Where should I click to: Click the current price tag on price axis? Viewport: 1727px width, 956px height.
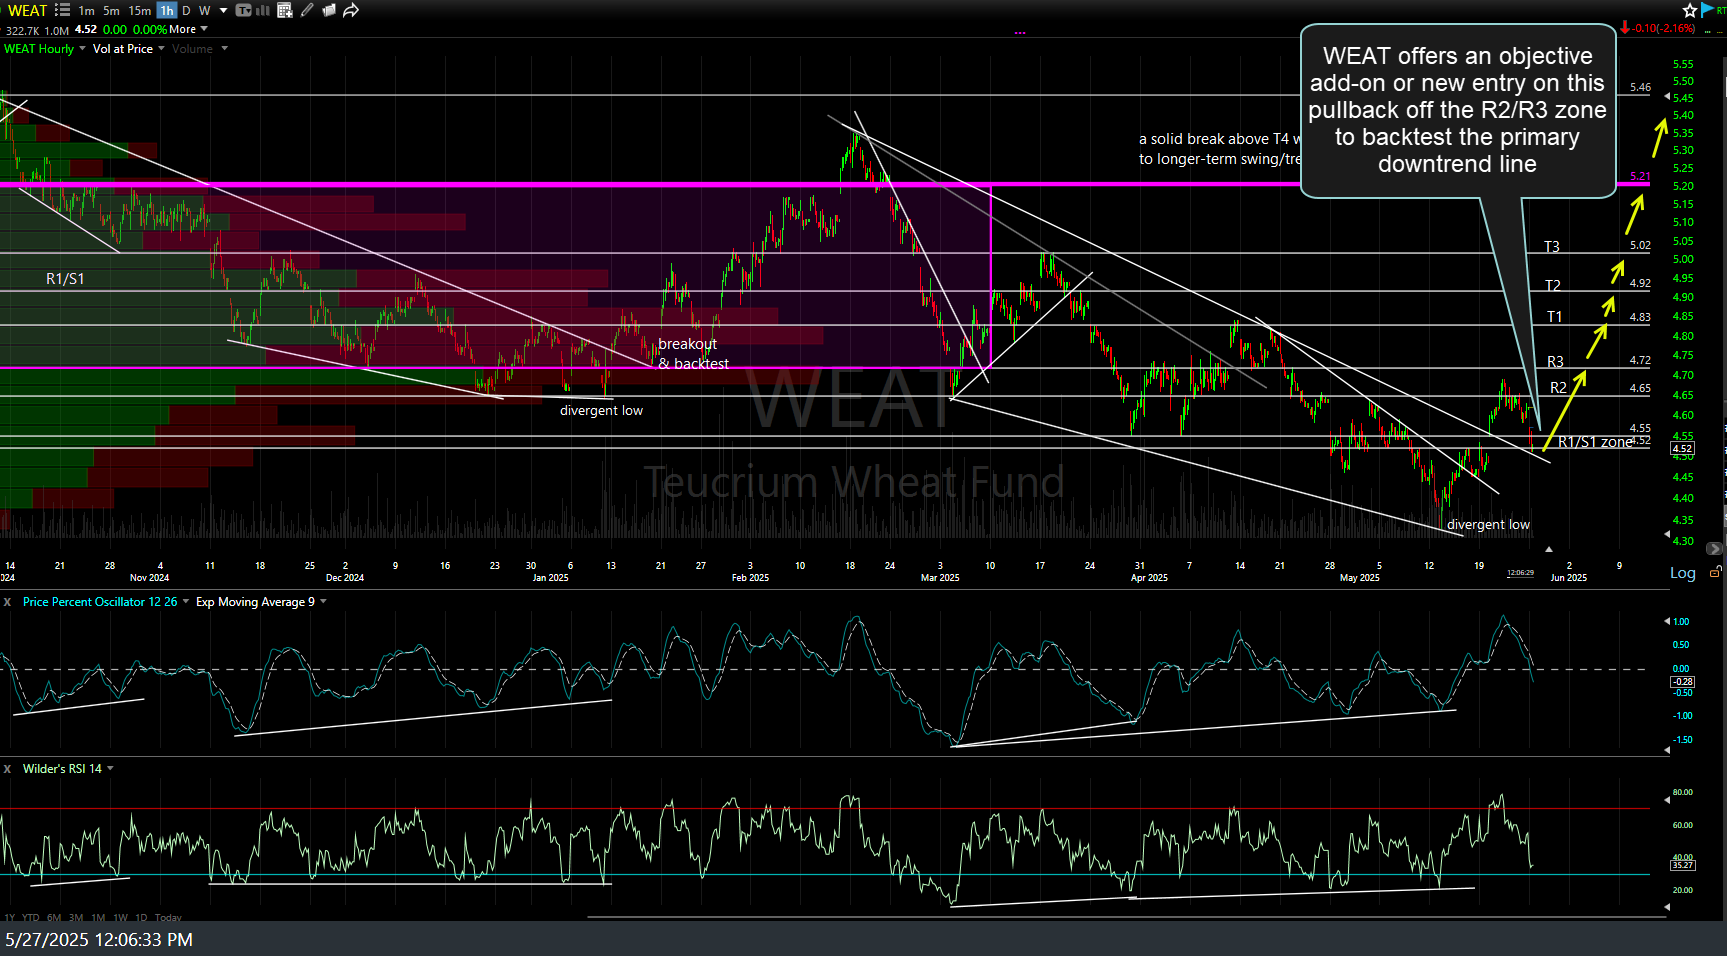1682,448
